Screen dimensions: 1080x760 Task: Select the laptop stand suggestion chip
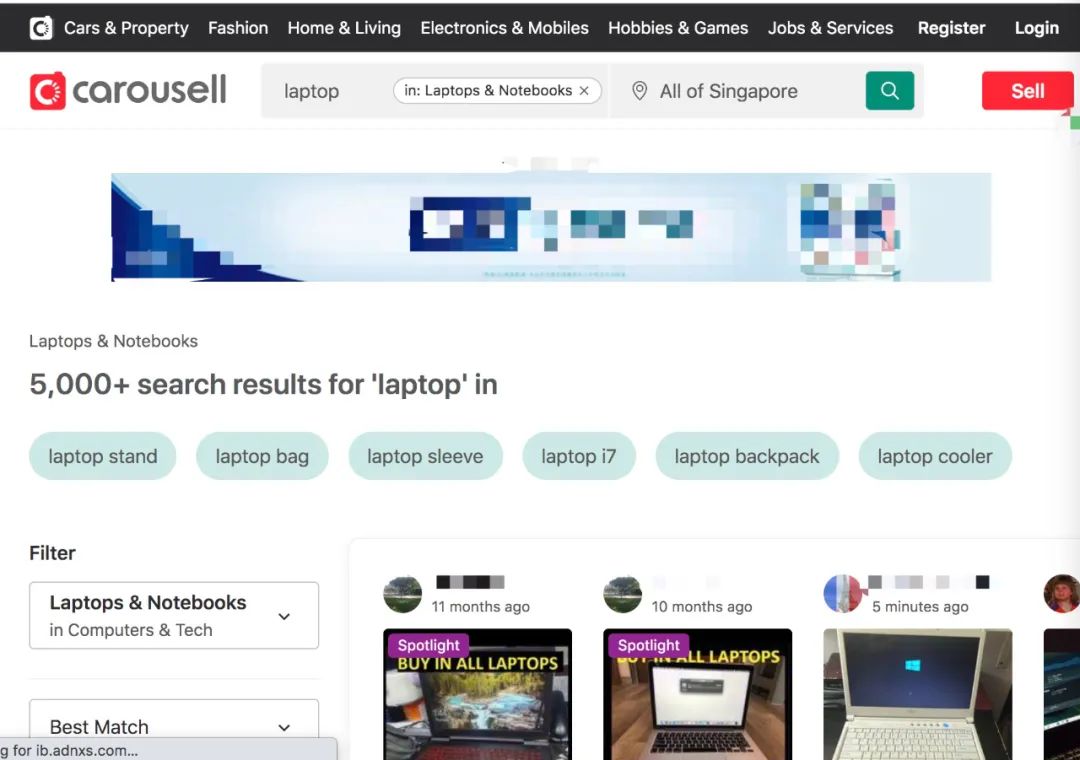[103, 456]
